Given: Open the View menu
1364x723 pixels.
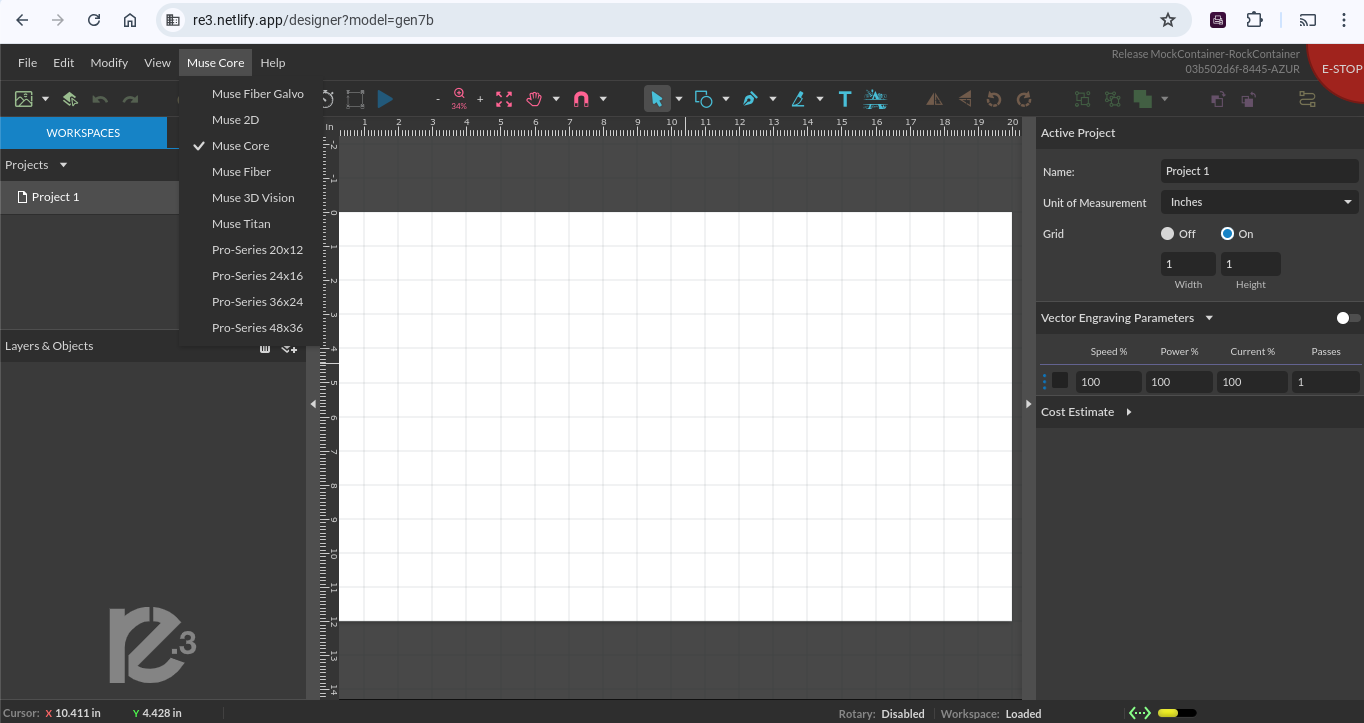Looking at the screenshot, I should pyautogui.click(x=157, y=62).
